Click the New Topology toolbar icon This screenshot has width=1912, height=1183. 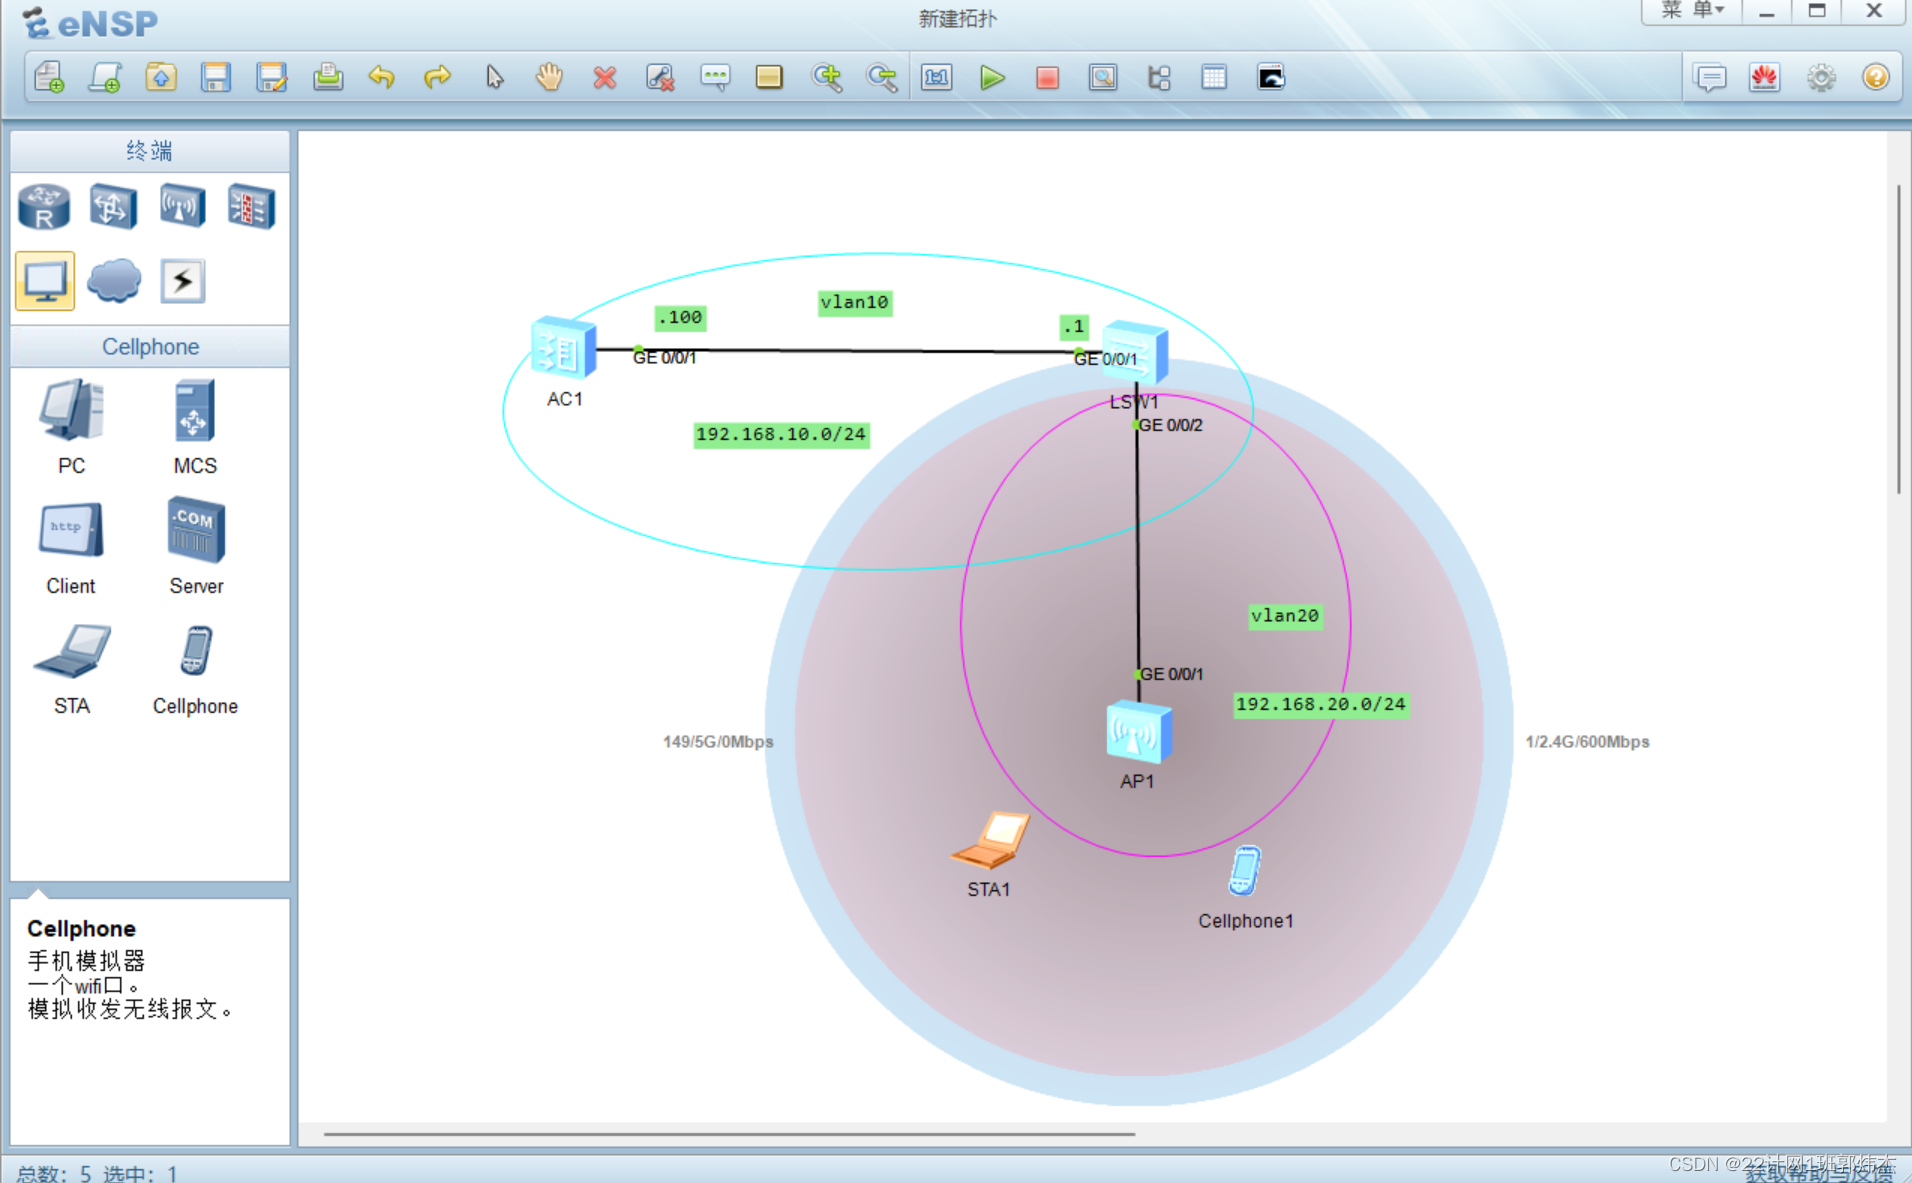pyautogui.click(x=49, y=77)
